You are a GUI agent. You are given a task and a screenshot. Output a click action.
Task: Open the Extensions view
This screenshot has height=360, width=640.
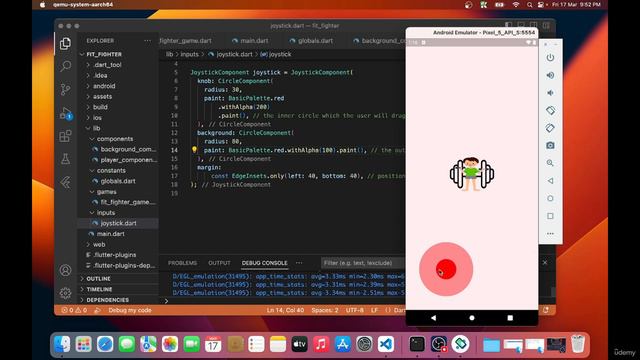tap(65, 136)
